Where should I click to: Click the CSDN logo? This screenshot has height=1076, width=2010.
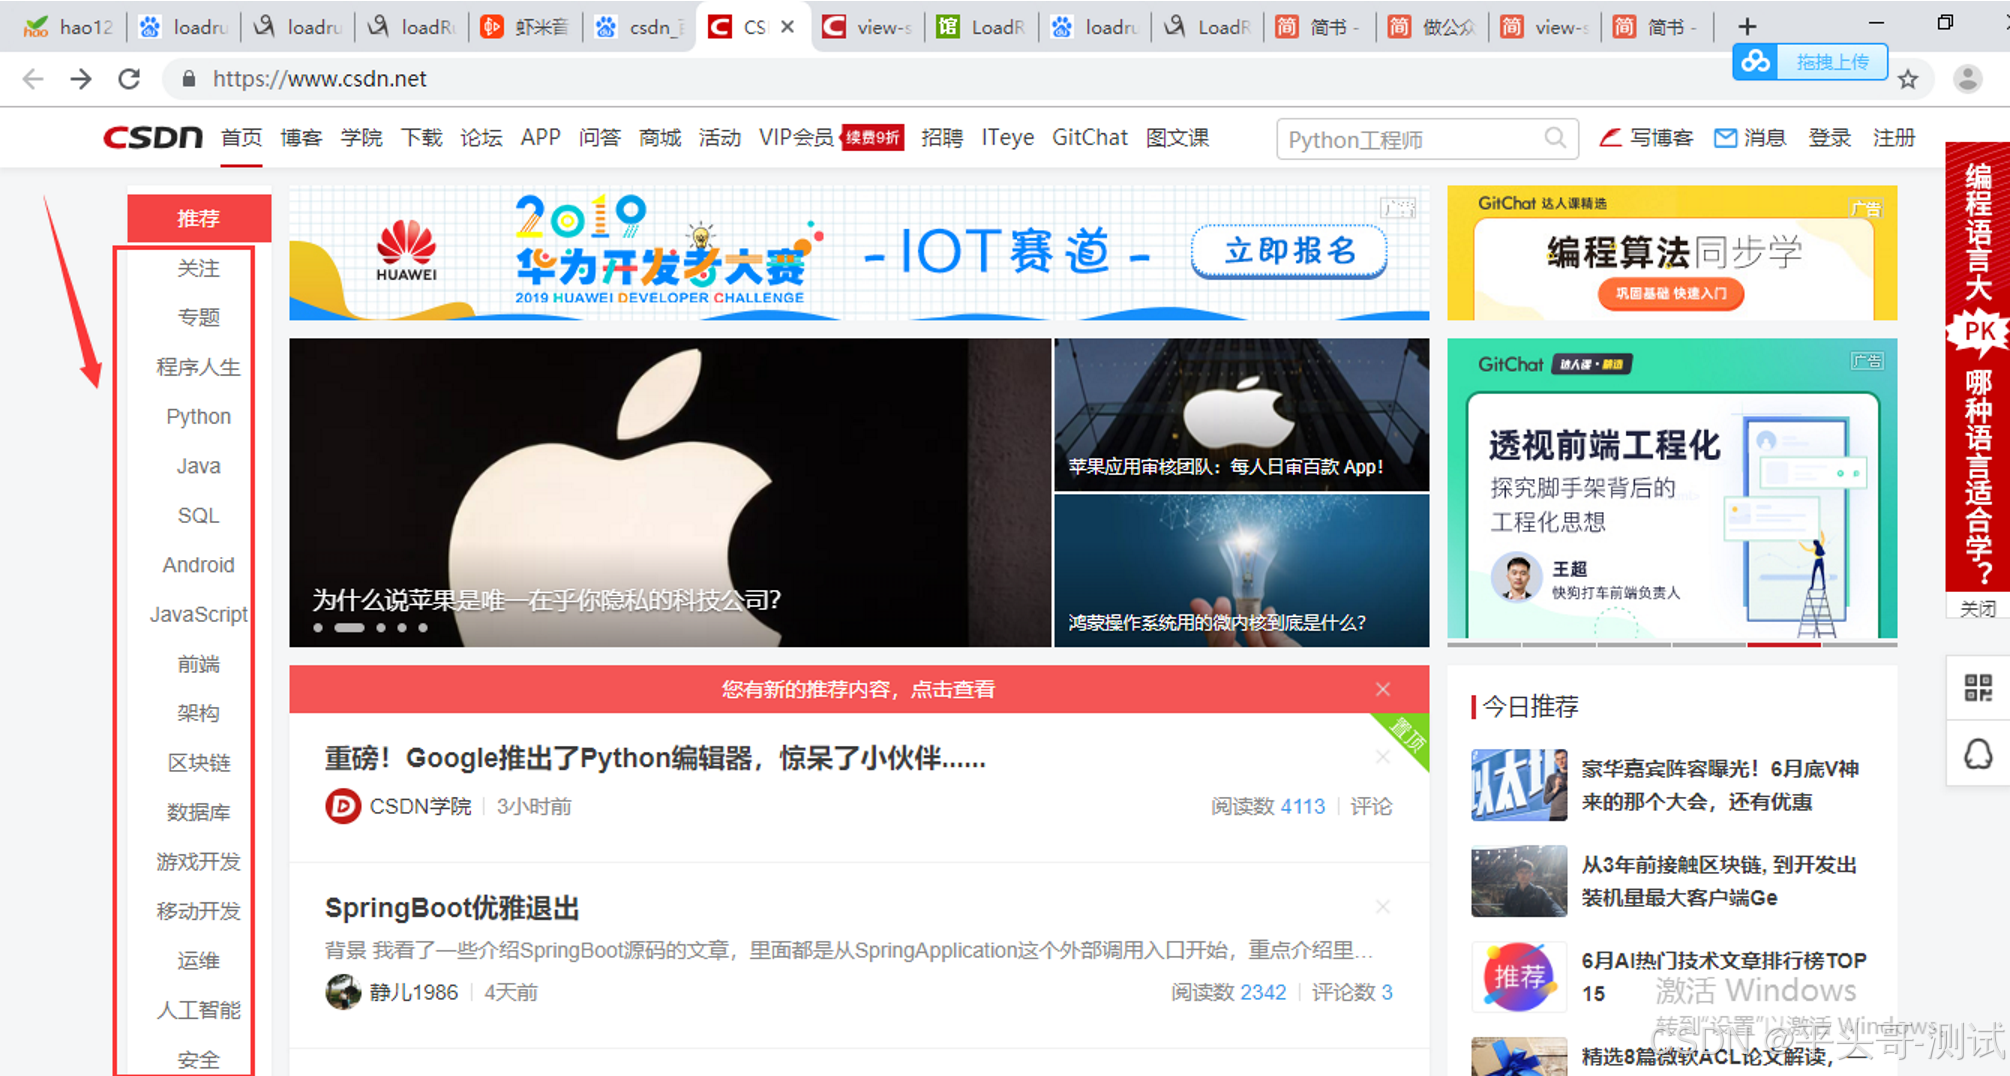[x=153, y=137]
